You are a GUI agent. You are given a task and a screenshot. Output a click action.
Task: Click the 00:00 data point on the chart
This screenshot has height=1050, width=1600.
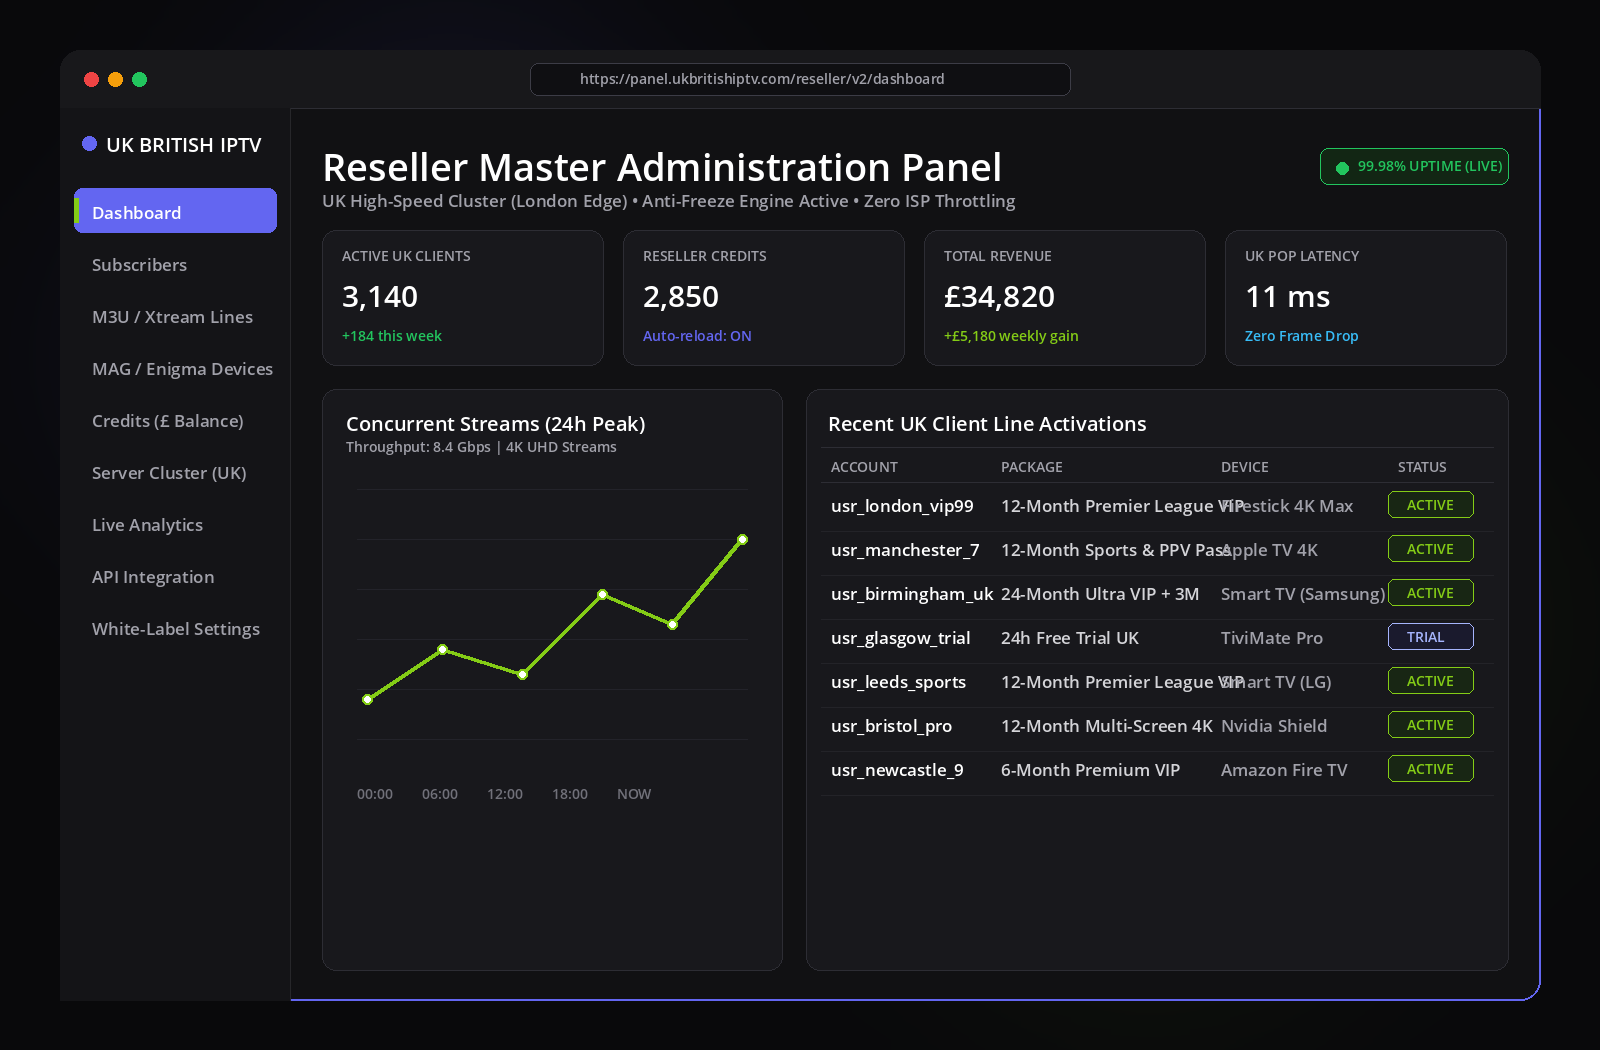[367, 700]
